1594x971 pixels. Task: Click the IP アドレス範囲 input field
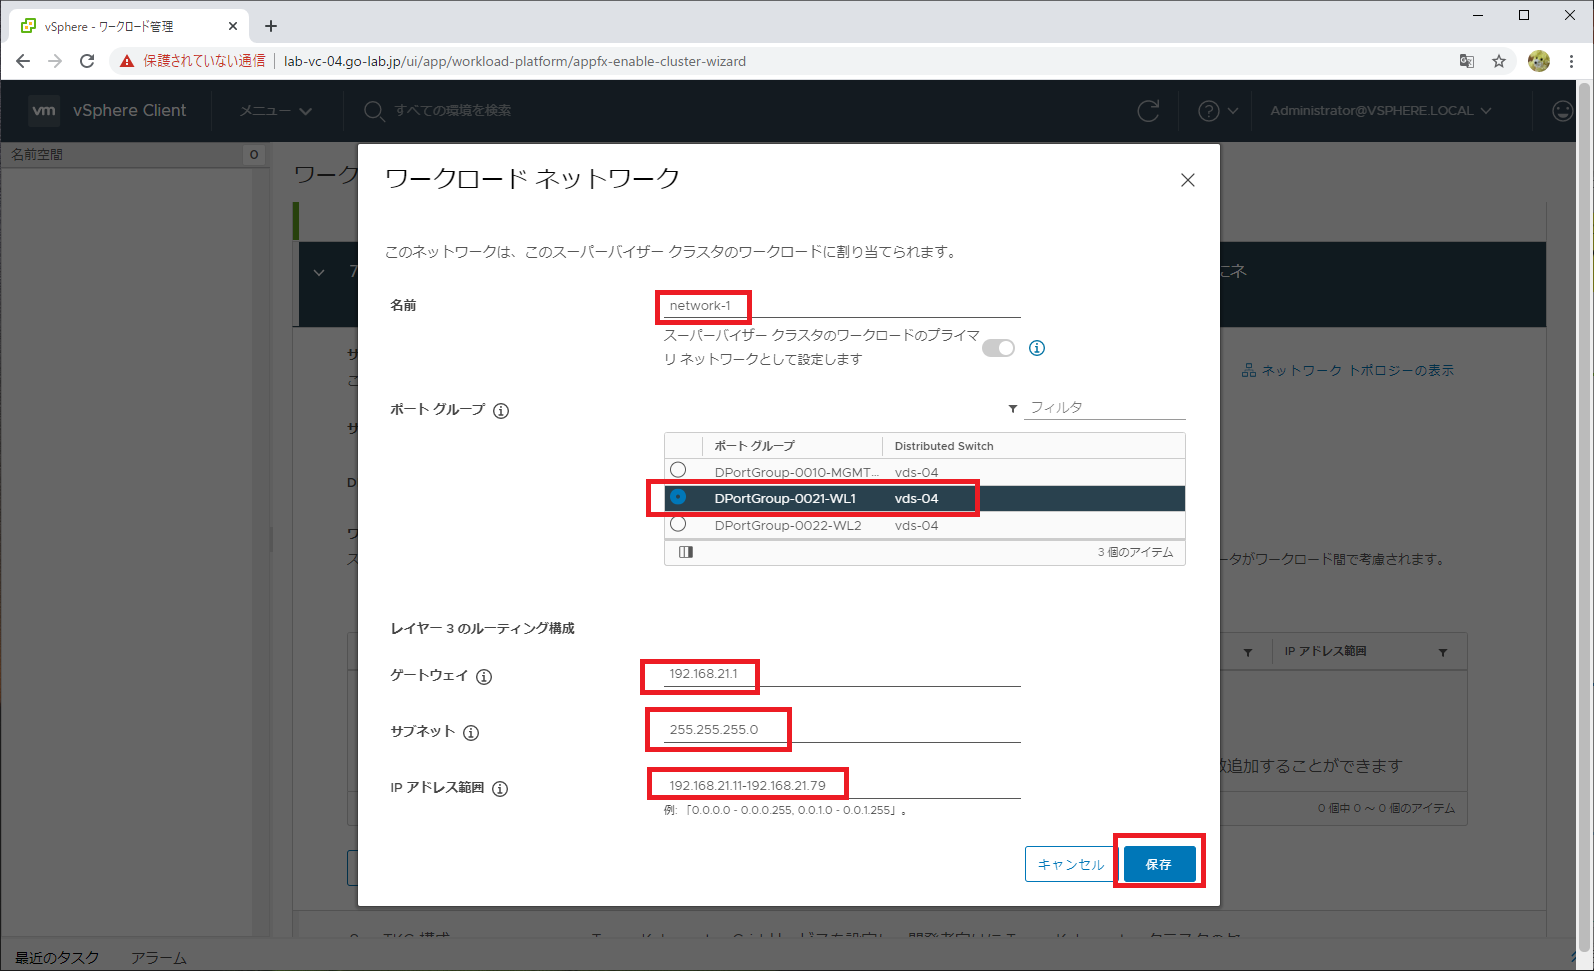pos(842,786)
